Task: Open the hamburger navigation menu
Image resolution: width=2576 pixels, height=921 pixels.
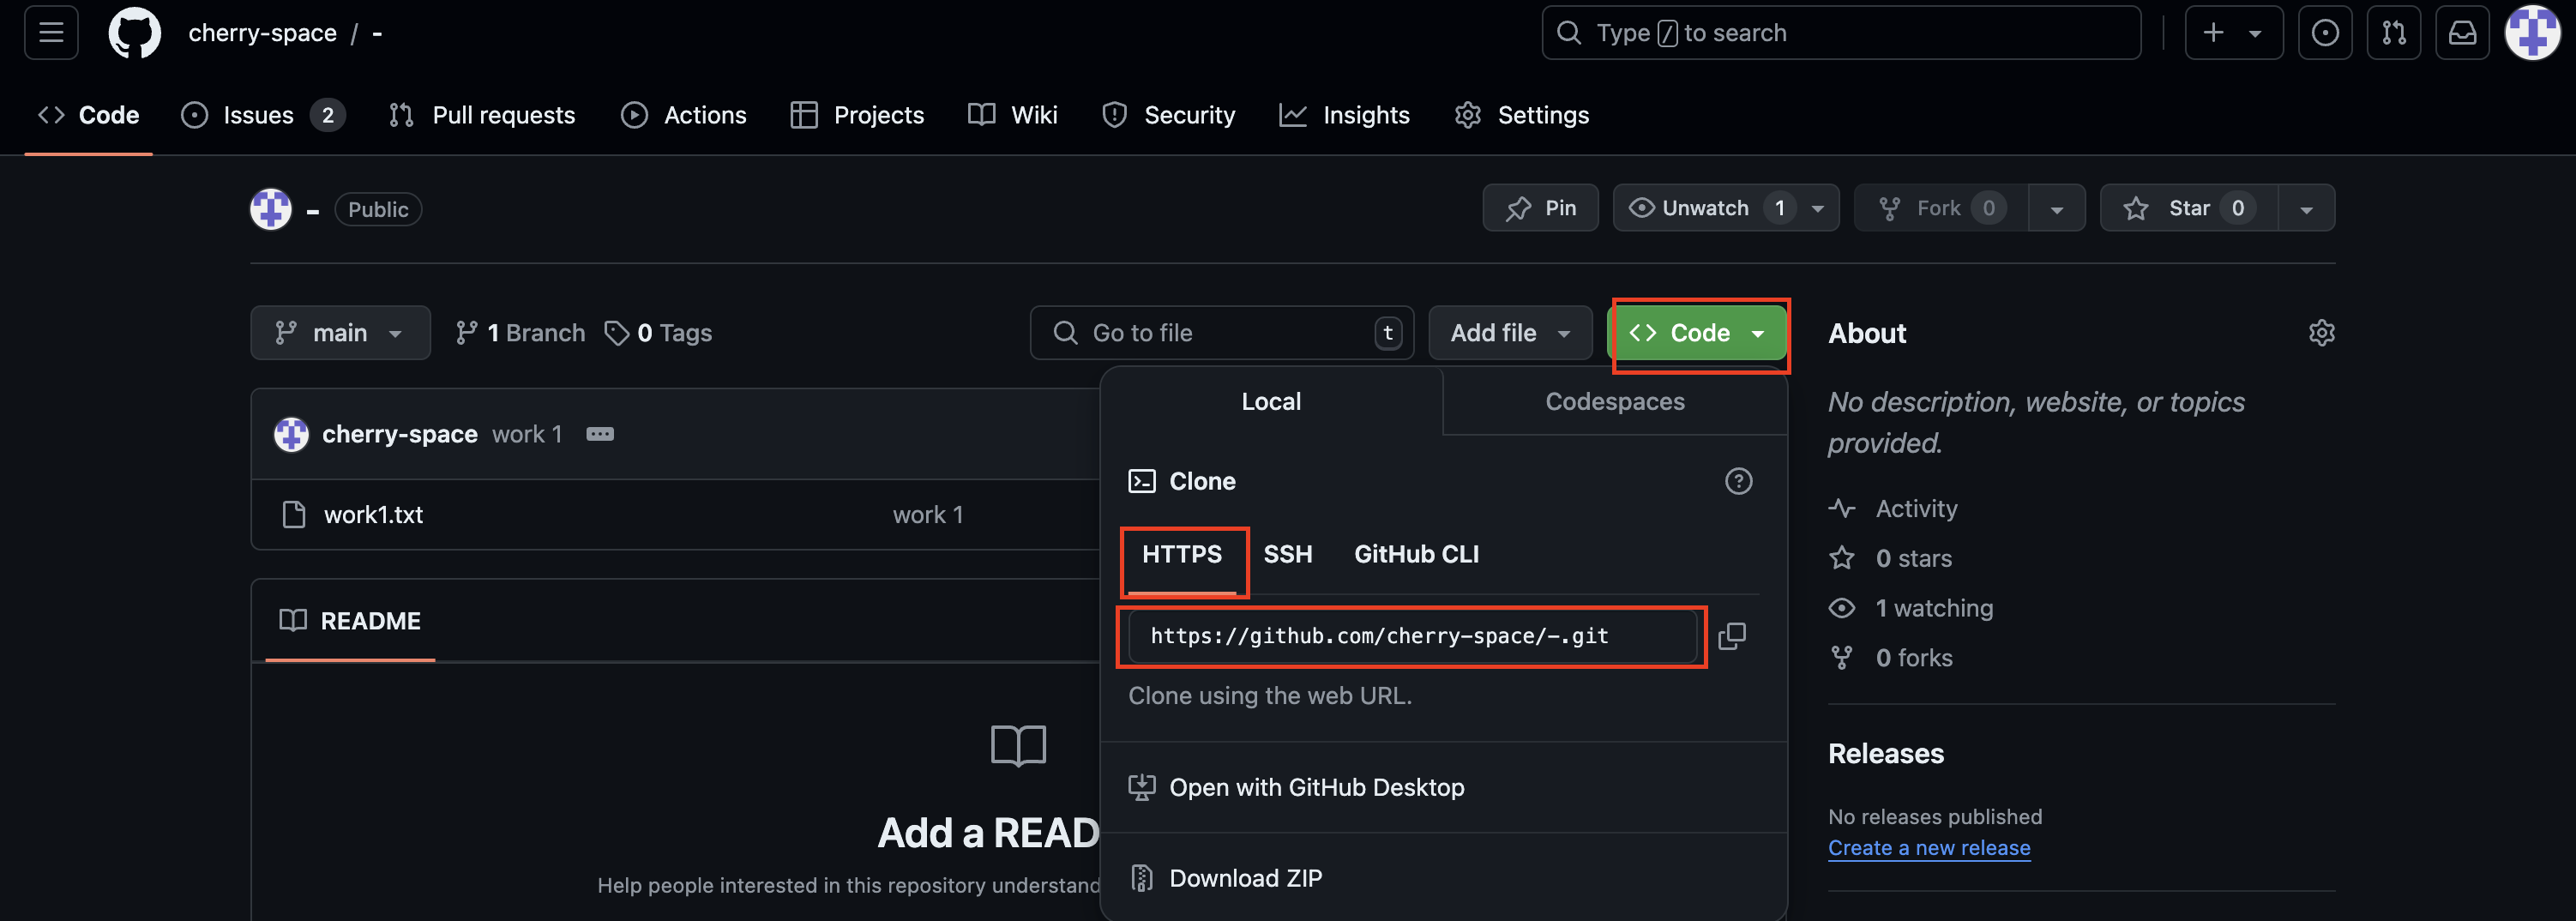Action: (51, 33)
